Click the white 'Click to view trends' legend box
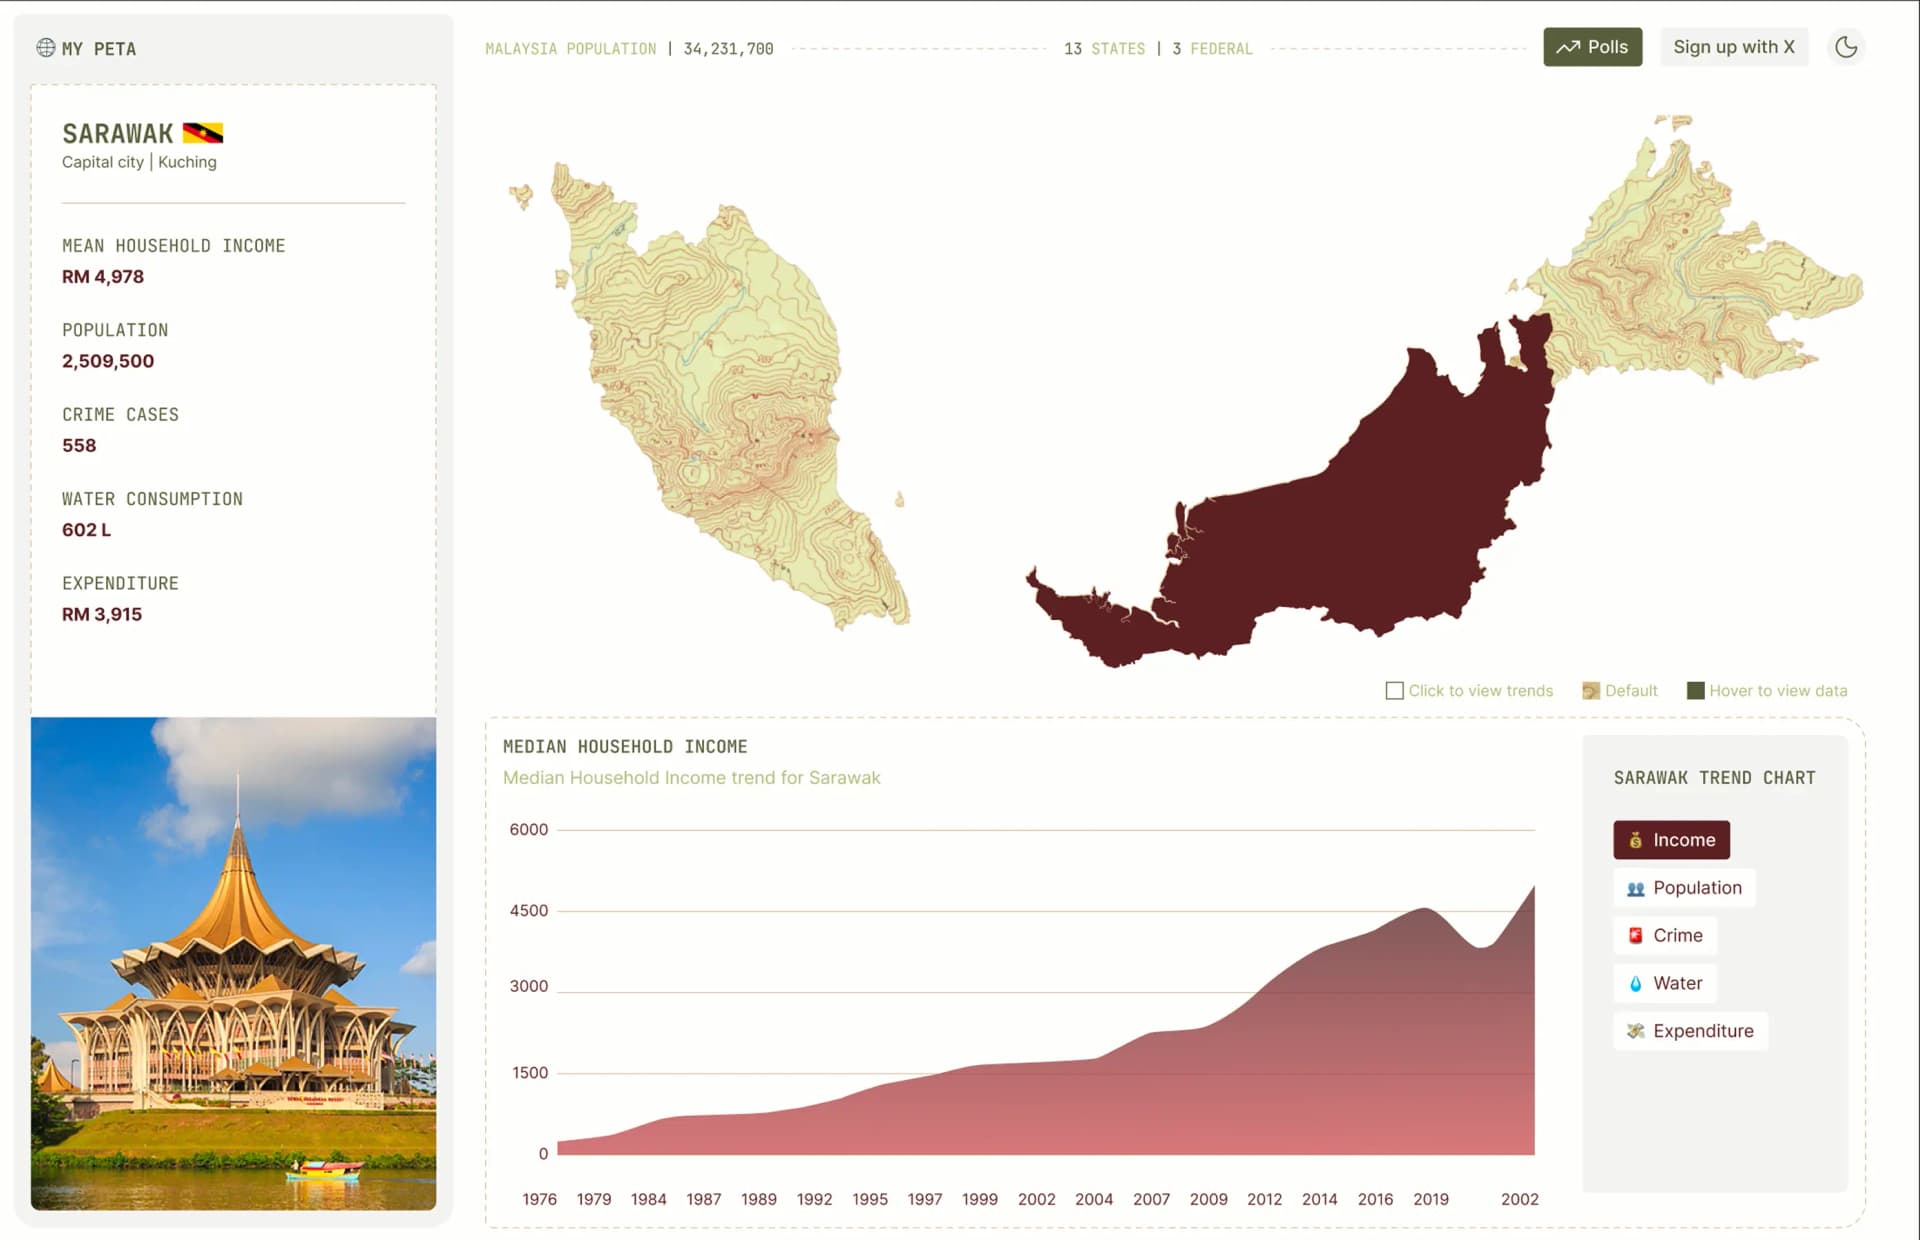This screenshot has width=1920, height=1240. tap(1394, 691)
